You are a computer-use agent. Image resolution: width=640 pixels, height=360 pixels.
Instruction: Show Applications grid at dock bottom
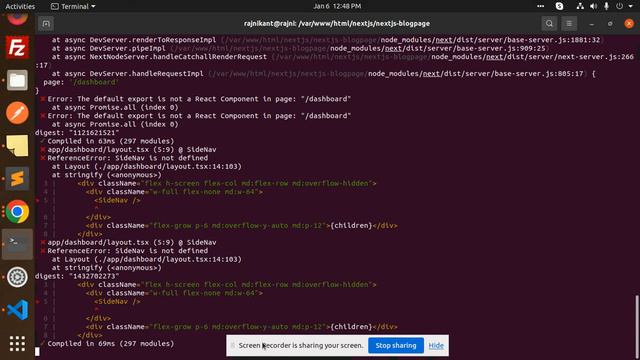coord(17,343)
